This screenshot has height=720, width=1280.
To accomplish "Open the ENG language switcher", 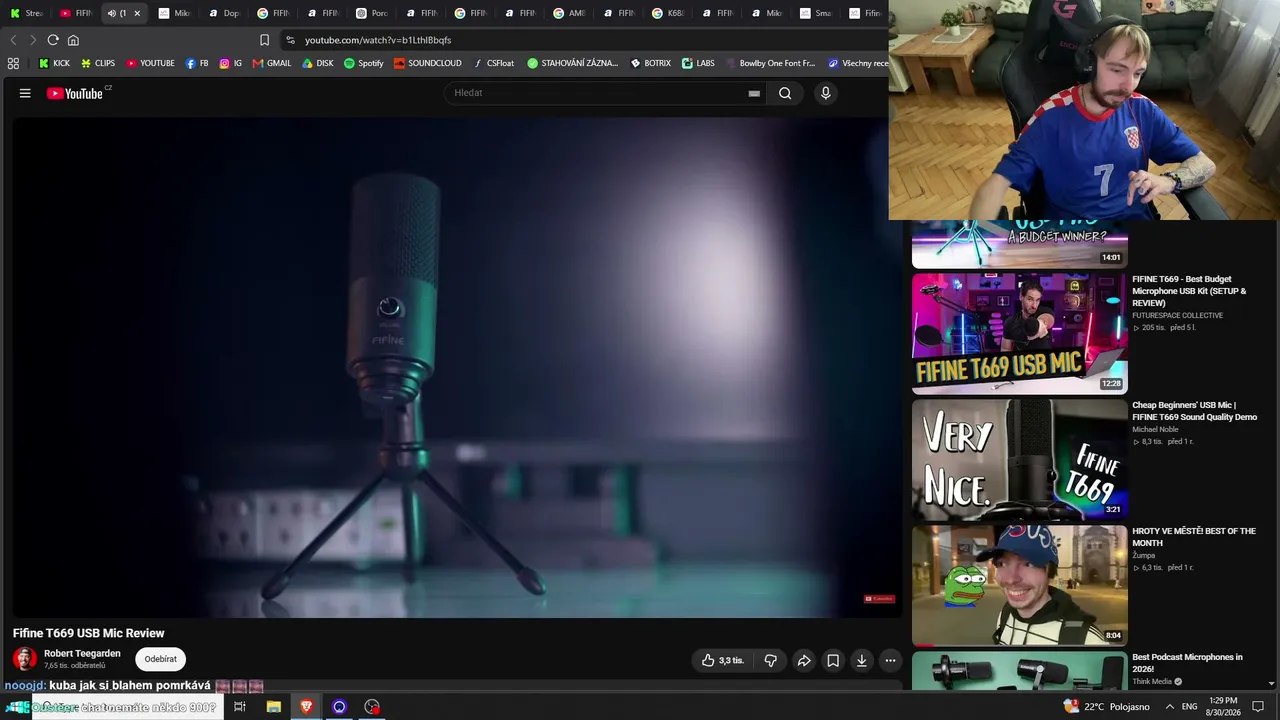I will click(1189, 707).
